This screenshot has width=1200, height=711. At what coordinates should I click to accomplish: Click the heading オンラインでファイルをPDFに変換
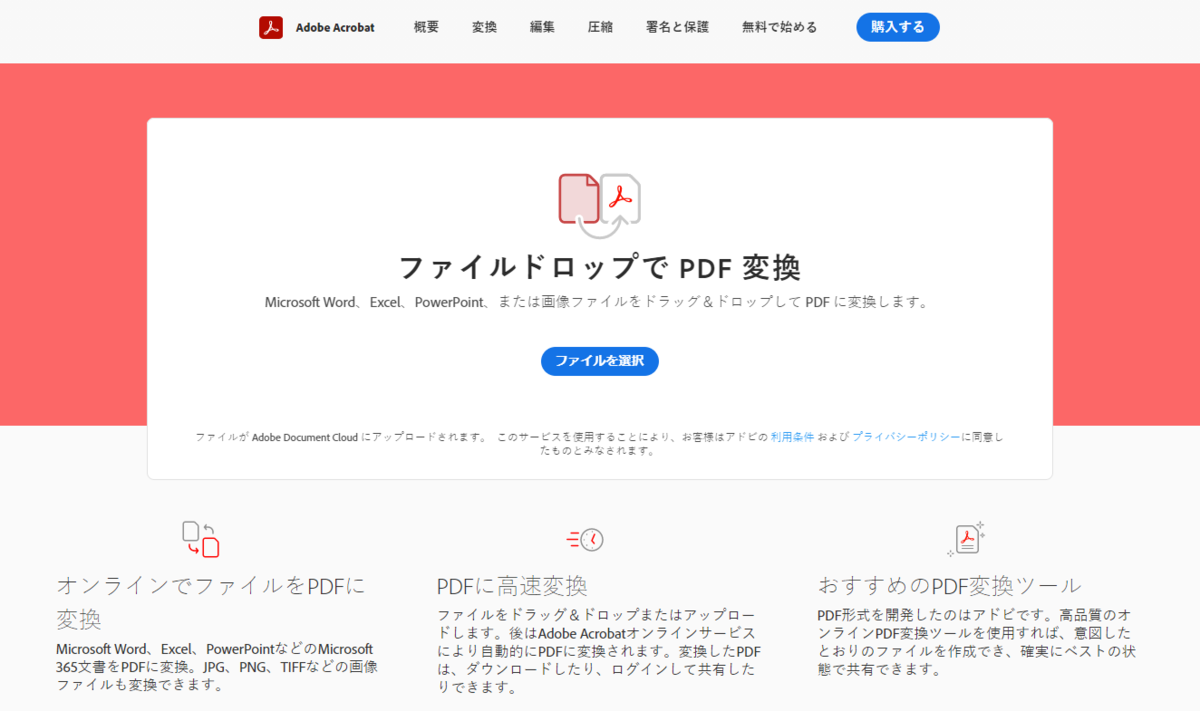[x=211, y=602]
